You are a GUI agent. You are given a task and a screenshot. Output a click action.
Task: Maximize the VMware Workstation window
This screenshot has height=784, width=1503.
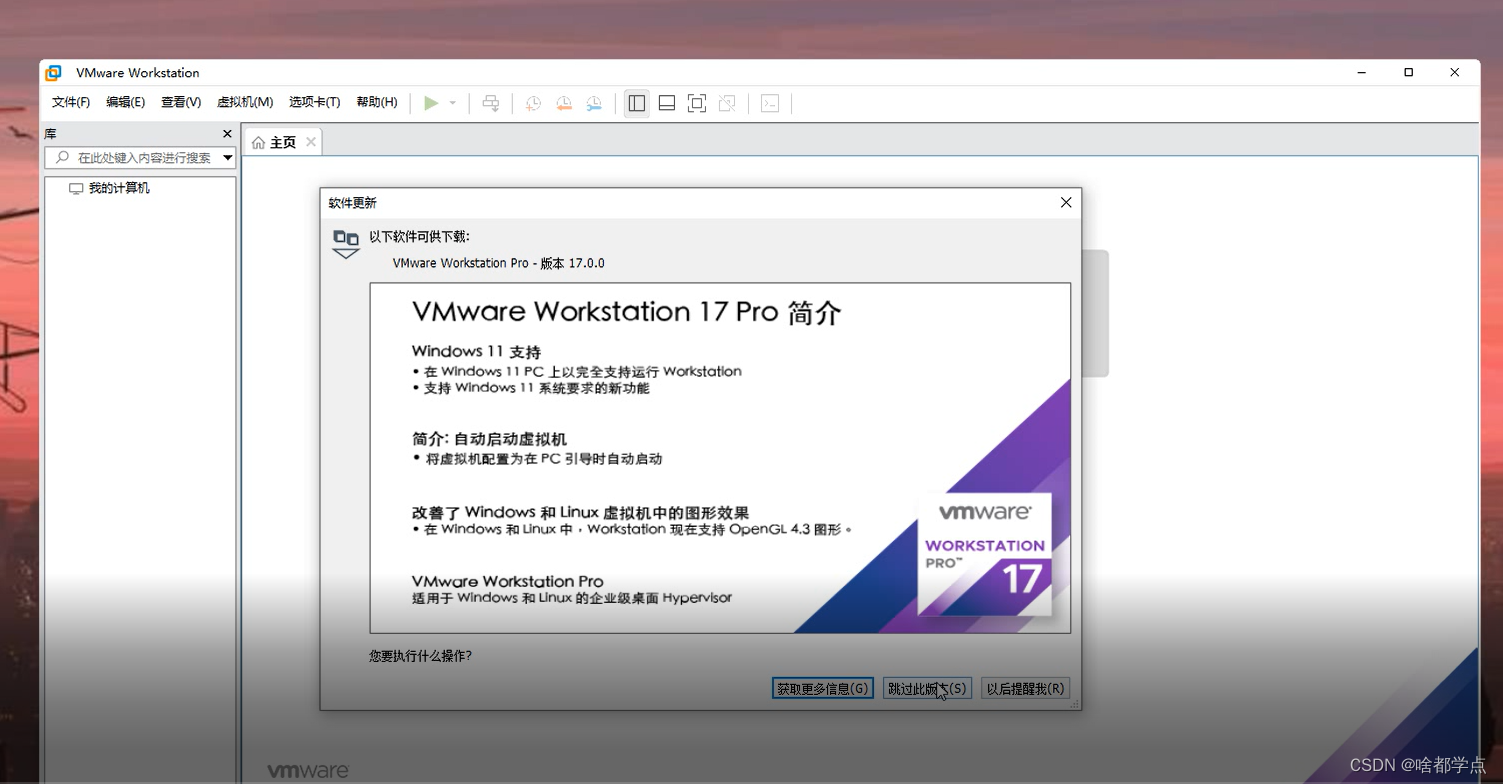point(1408,72)
